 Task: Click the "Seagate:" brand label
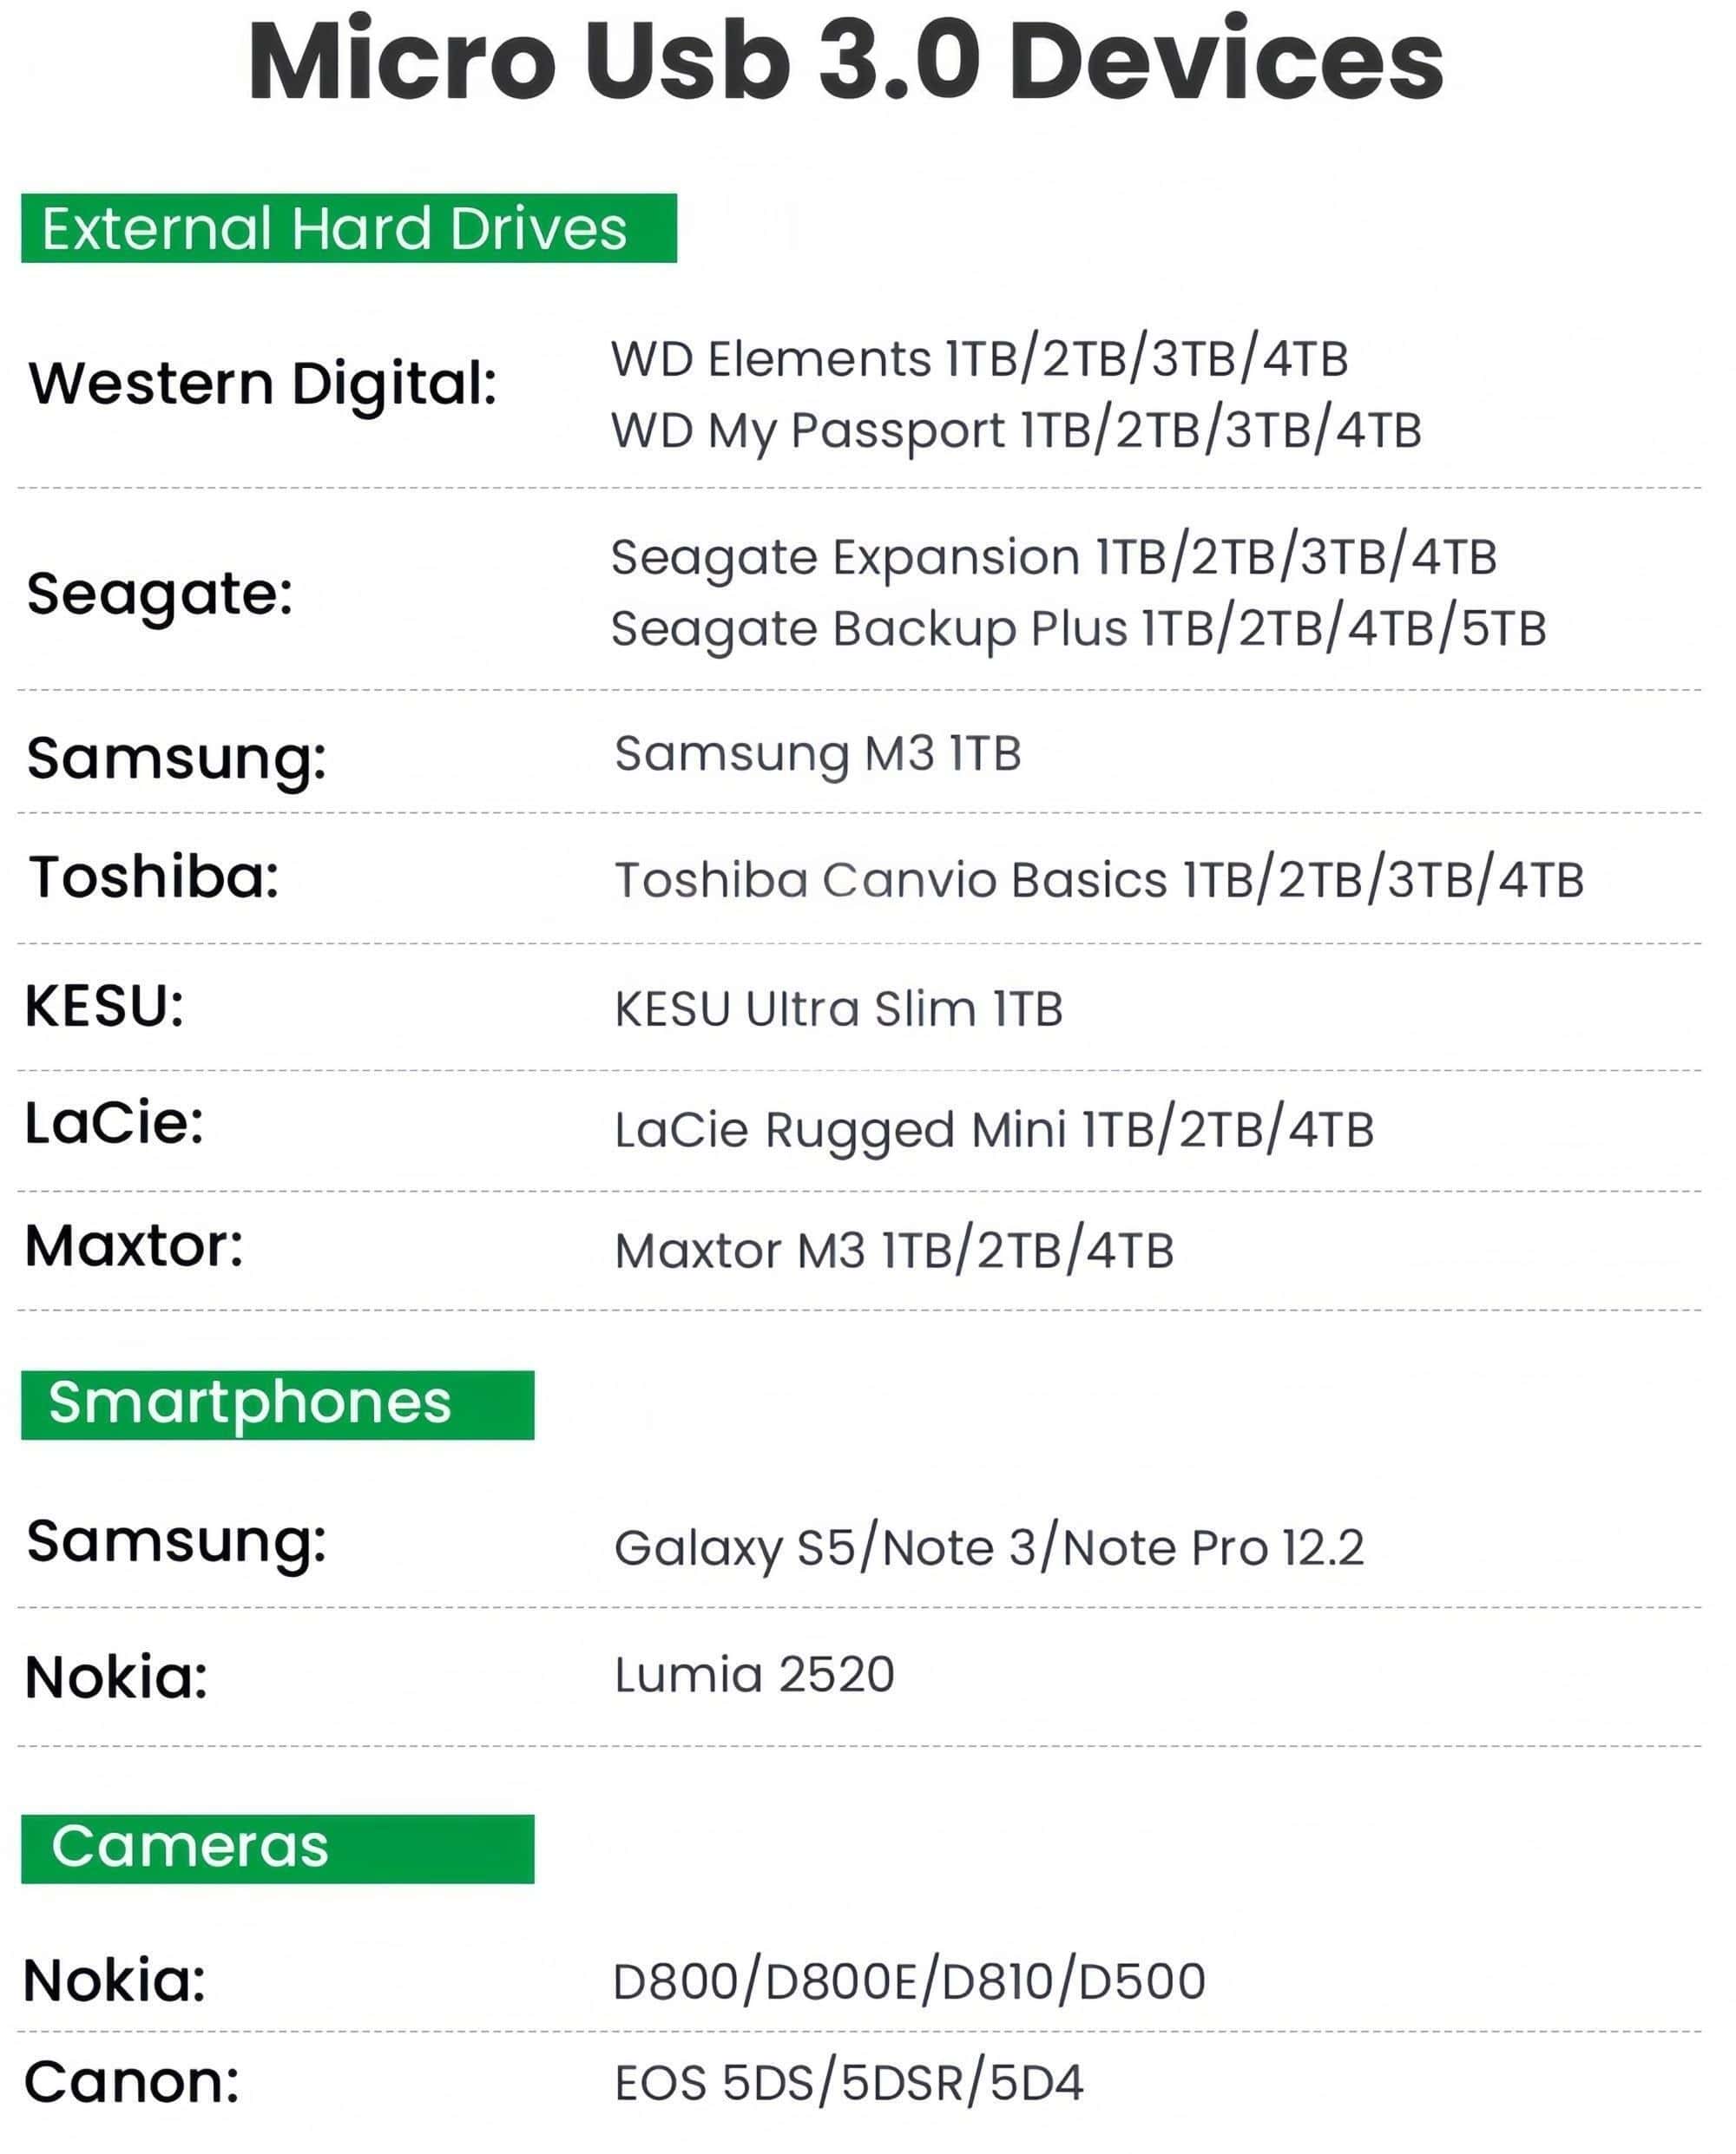point(160,594)
